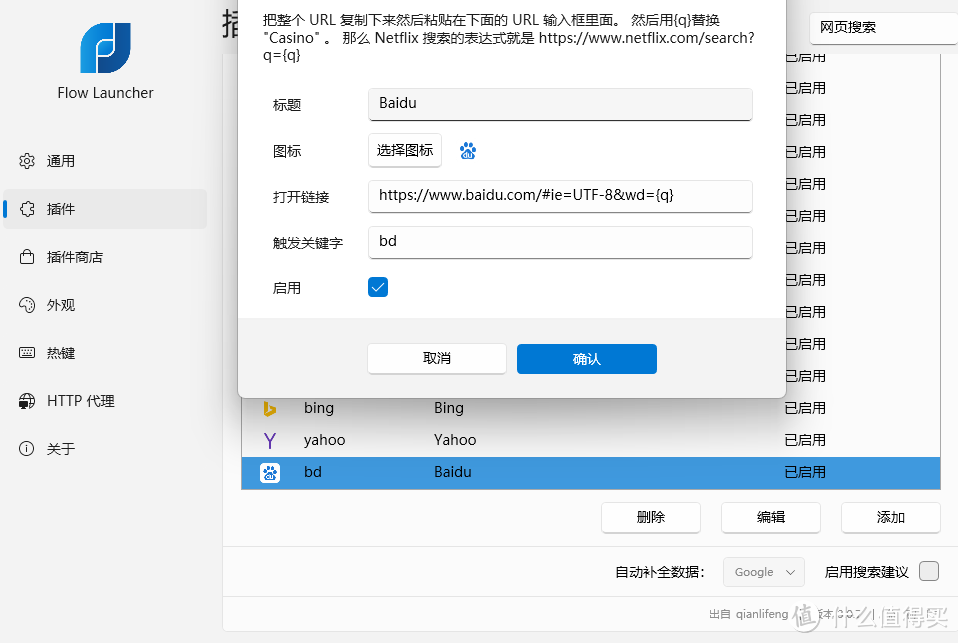
Task: Click the 热键 keyboard icon
Action: pyautogui.click(x=27, y=353)
